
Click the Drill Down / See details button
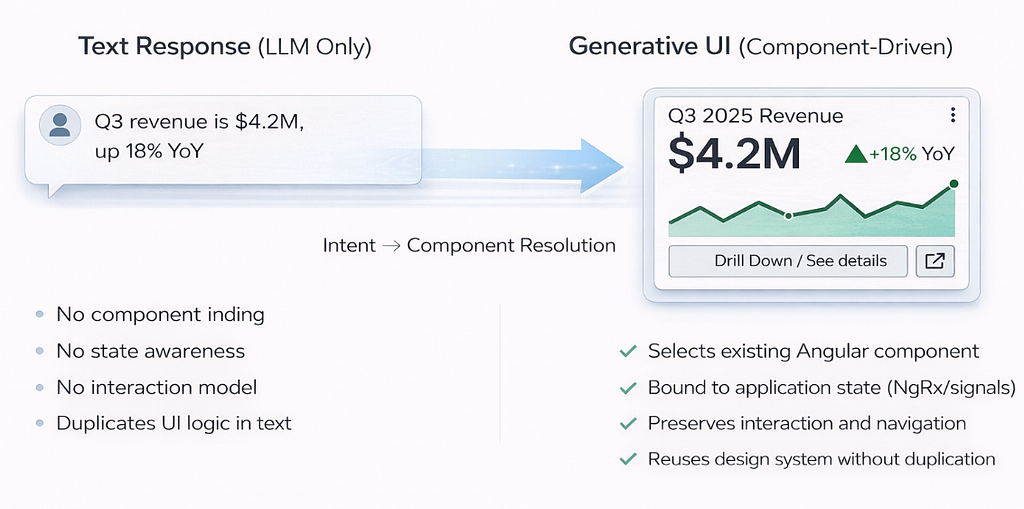(x=788, y=261)
